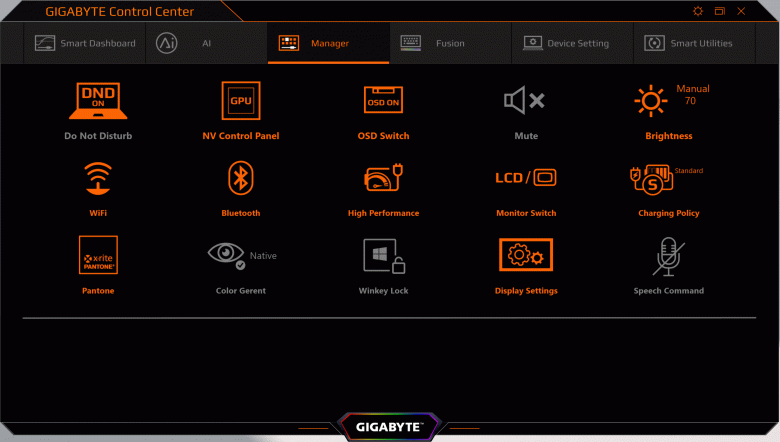Close the GIGABYTE Control Center window
This screenshot has width=780, height=442.
pos(741,11)
